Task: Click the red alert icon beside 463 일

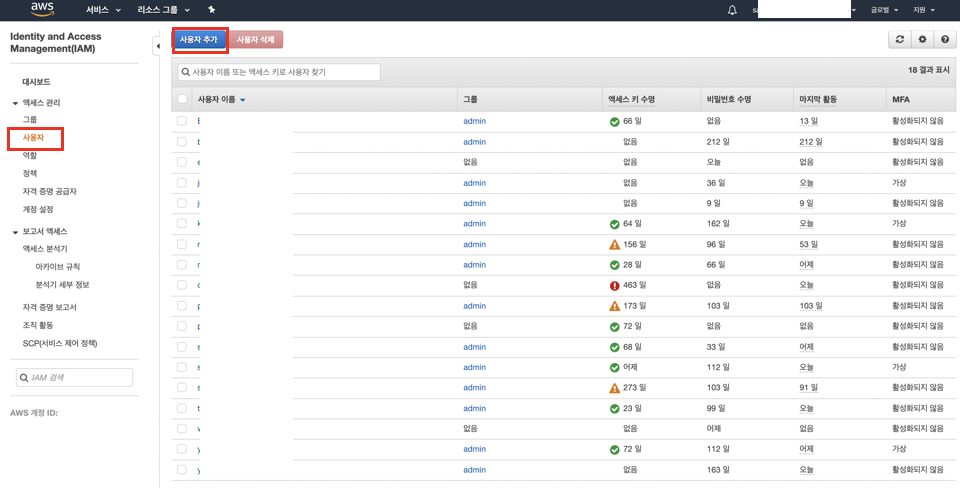Action: (x=614, y=285)
